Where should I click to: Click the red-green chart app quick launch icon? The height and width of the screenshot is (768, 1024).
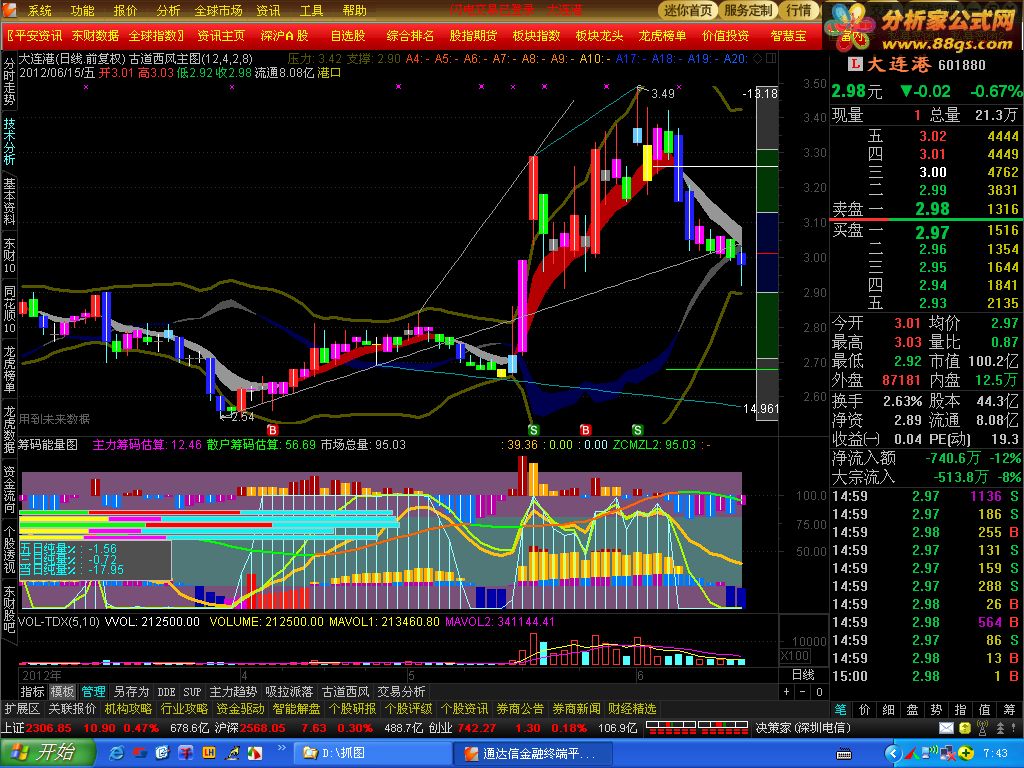click(255, 753)
